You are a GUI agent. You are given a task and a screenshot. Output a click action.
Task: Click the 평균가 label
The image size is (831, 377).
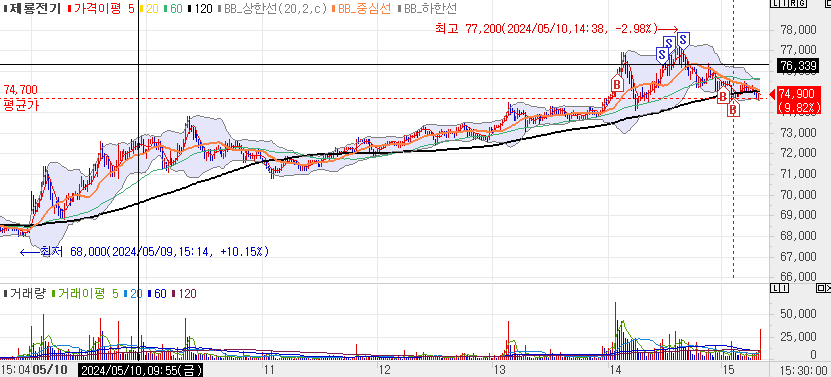21,105
